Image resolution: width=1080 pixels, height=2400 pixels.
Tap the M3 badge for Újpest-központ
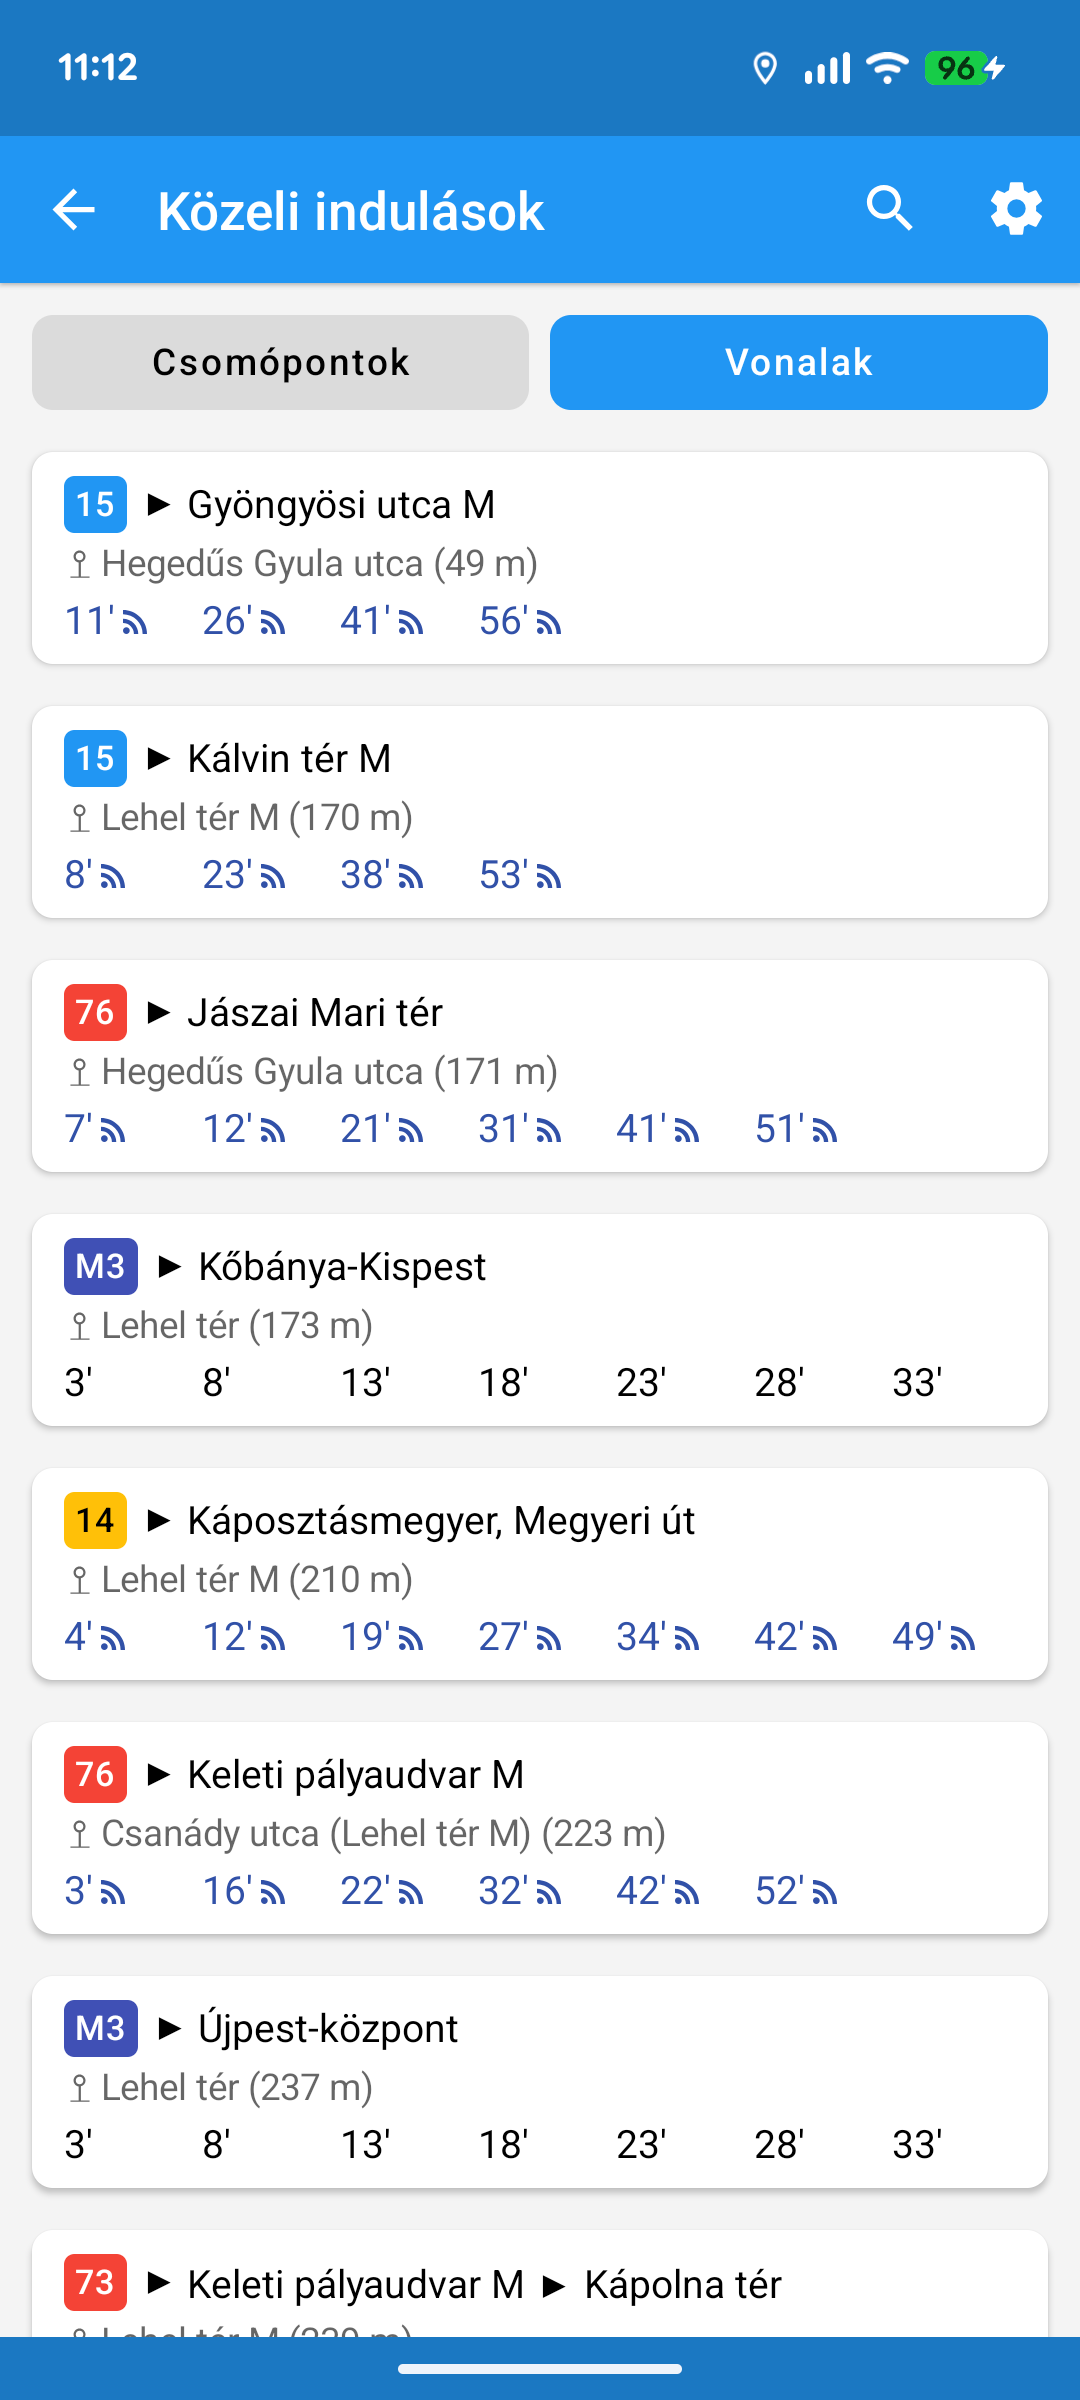tap(100, 2028)
